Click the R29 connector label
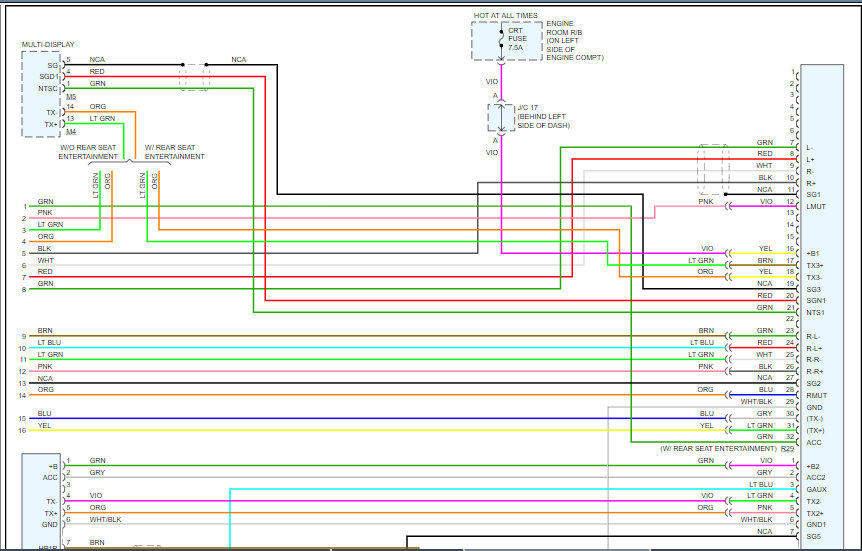The height and width of the screenshot is (551, 862). click(790, 449)
